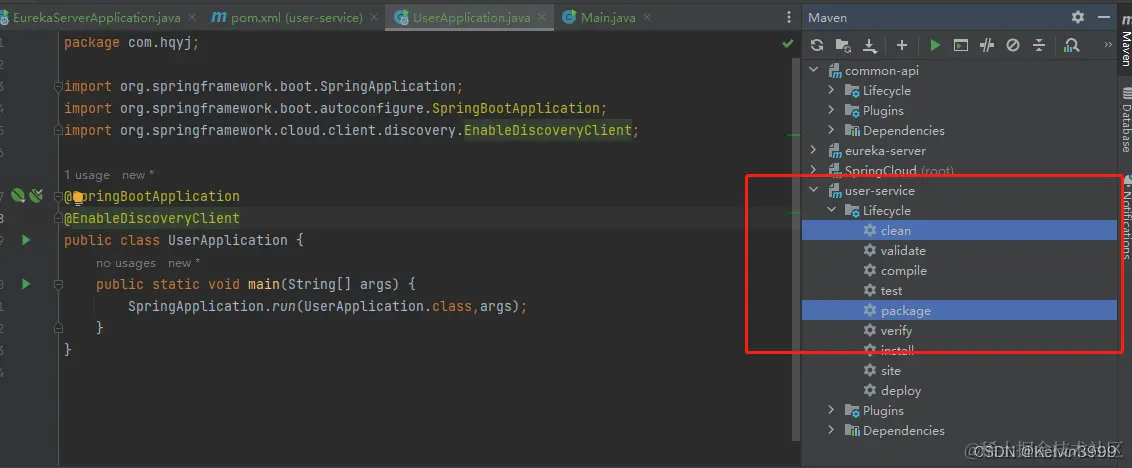Click the 'no usages' inlay hint

coord(126,263)
